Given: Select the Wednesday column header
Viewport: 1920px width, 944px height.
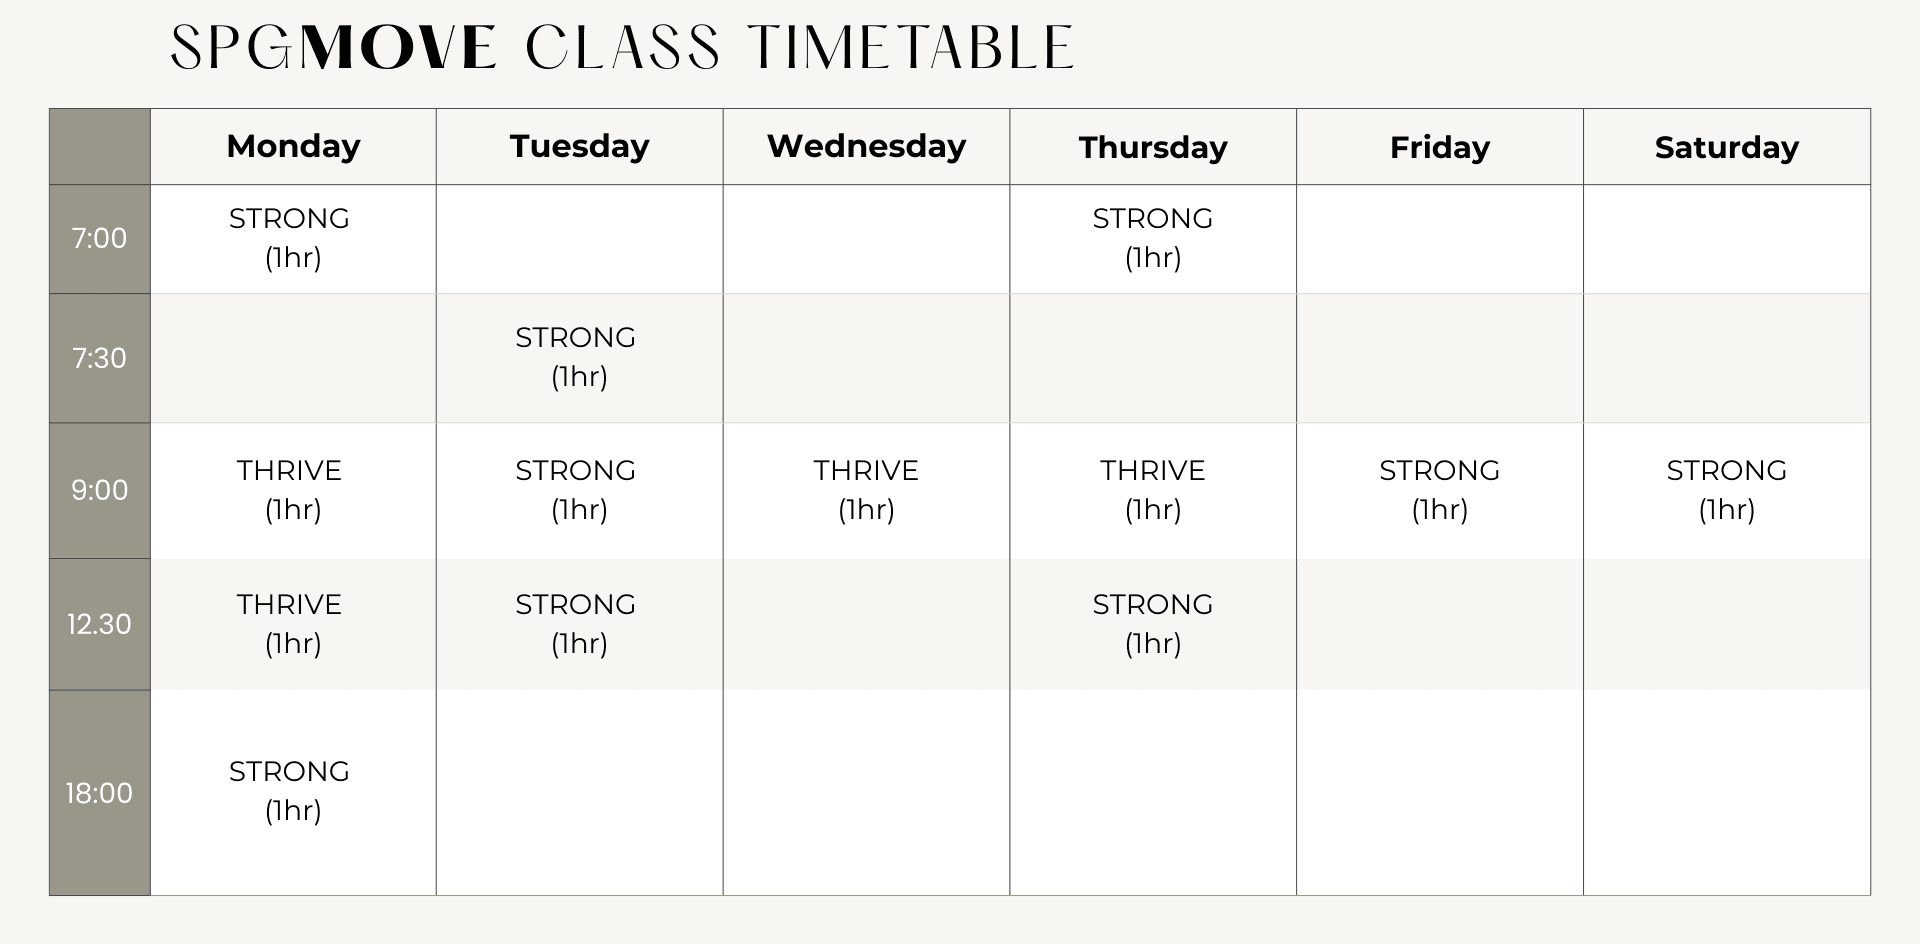Looking at the screenshot, I should (x=866, y=146).
